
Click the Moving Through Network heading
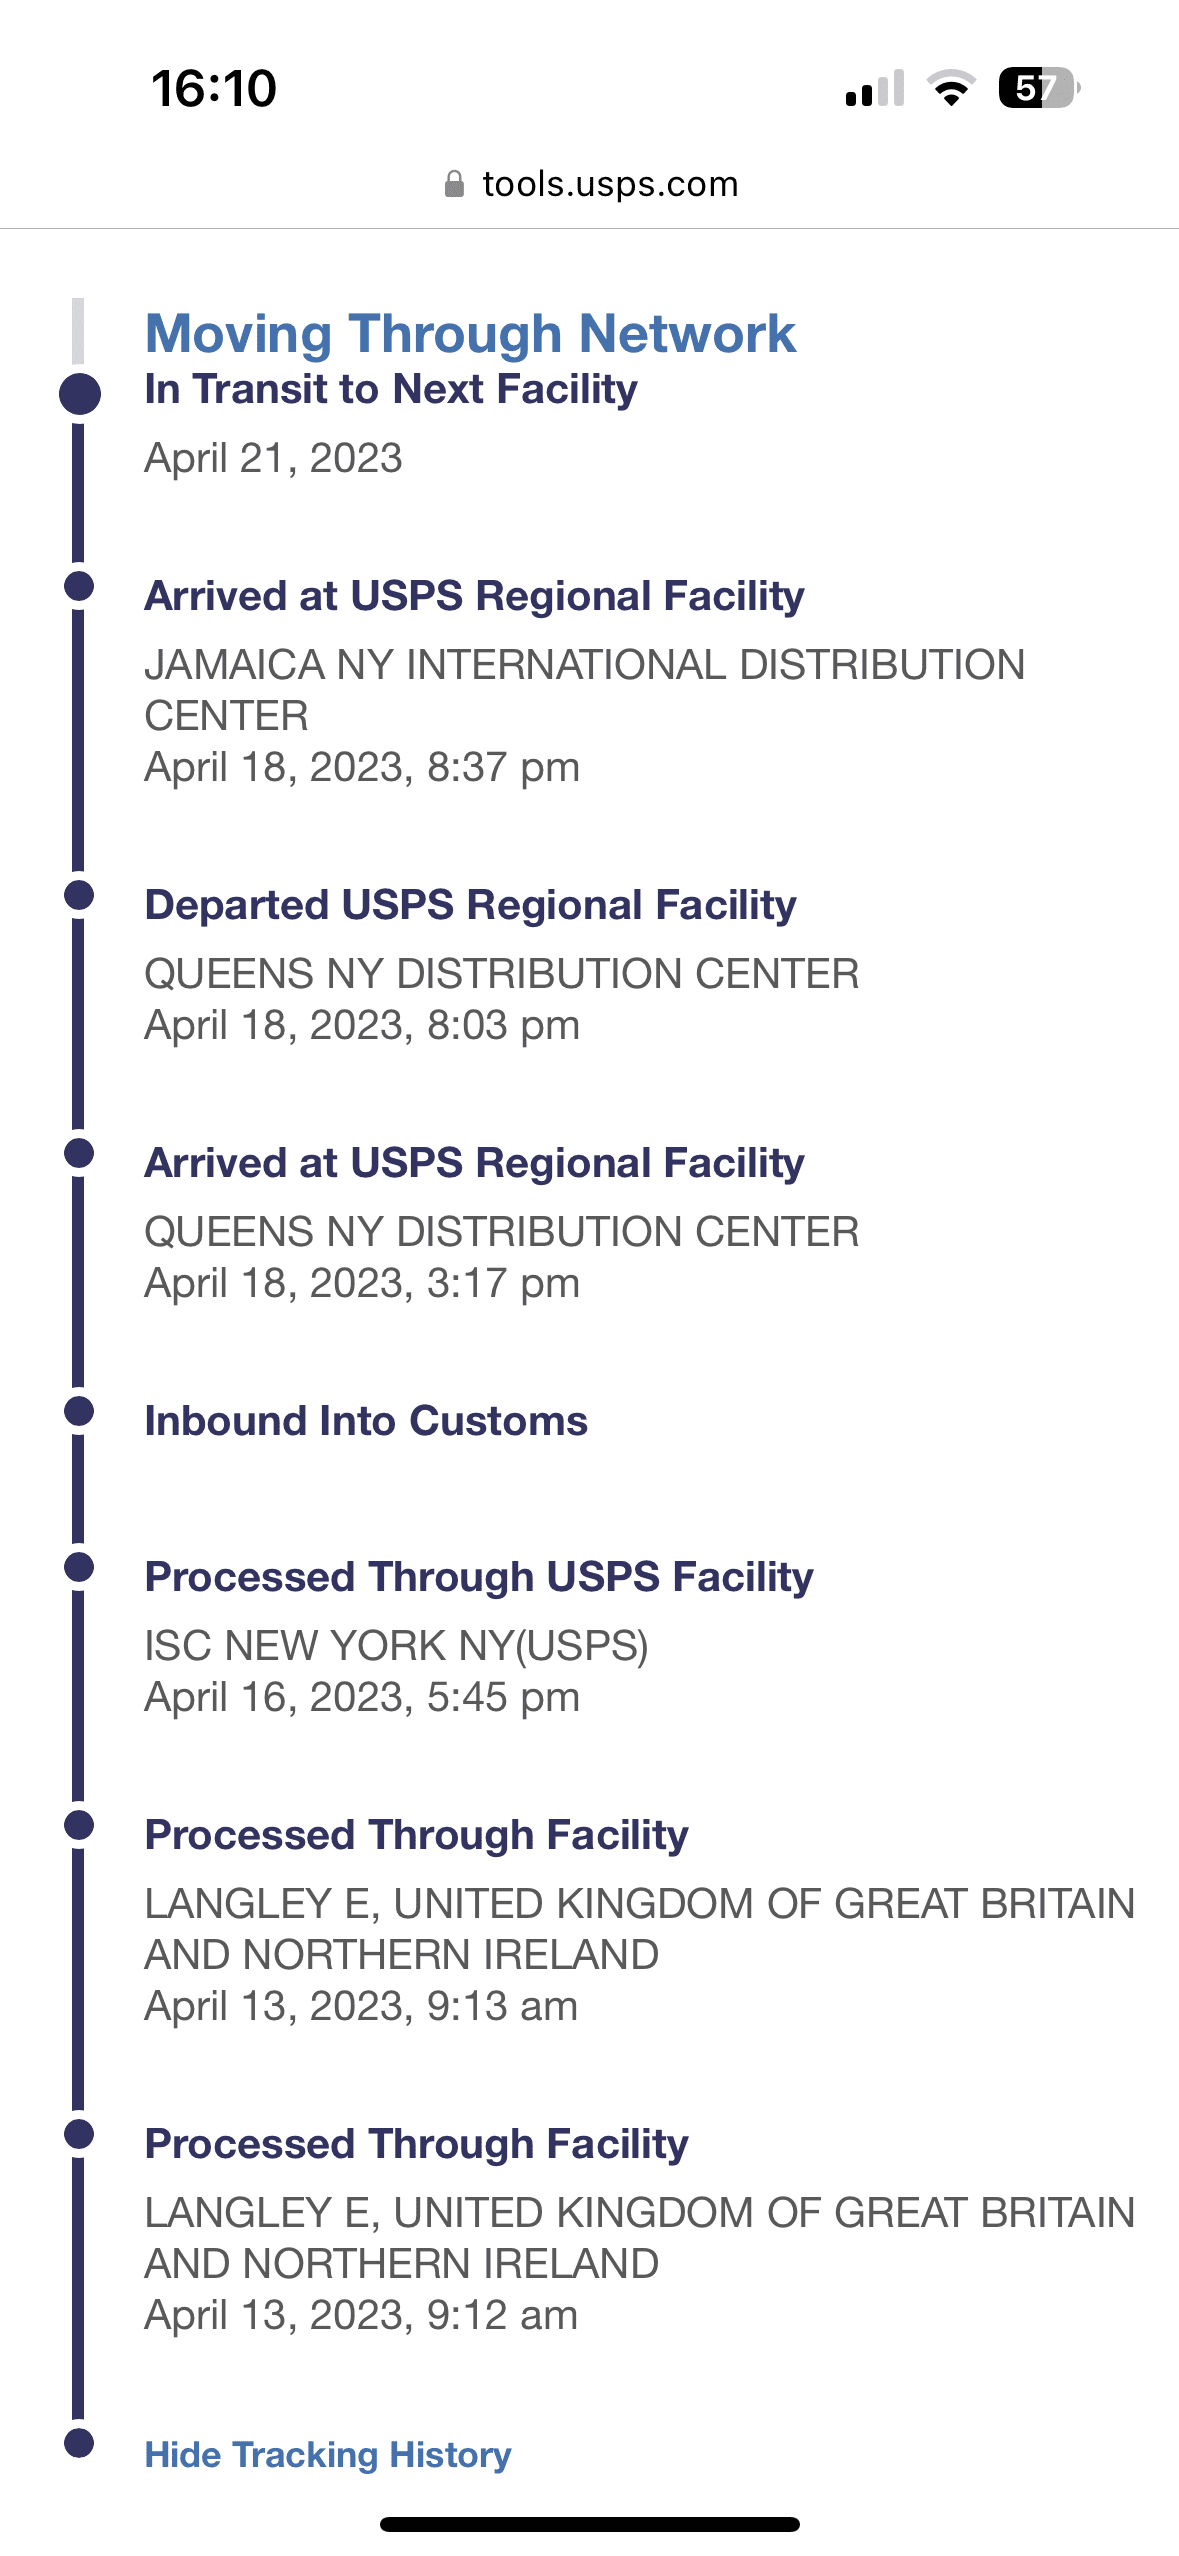(x=470, y=333)
